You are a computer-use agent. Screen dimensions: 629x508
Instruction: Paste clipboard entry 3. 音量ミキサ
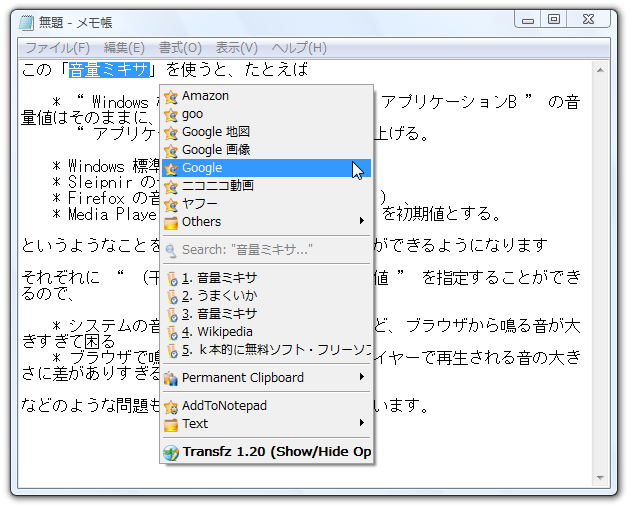pyautogui.click(x=266, y=313)
